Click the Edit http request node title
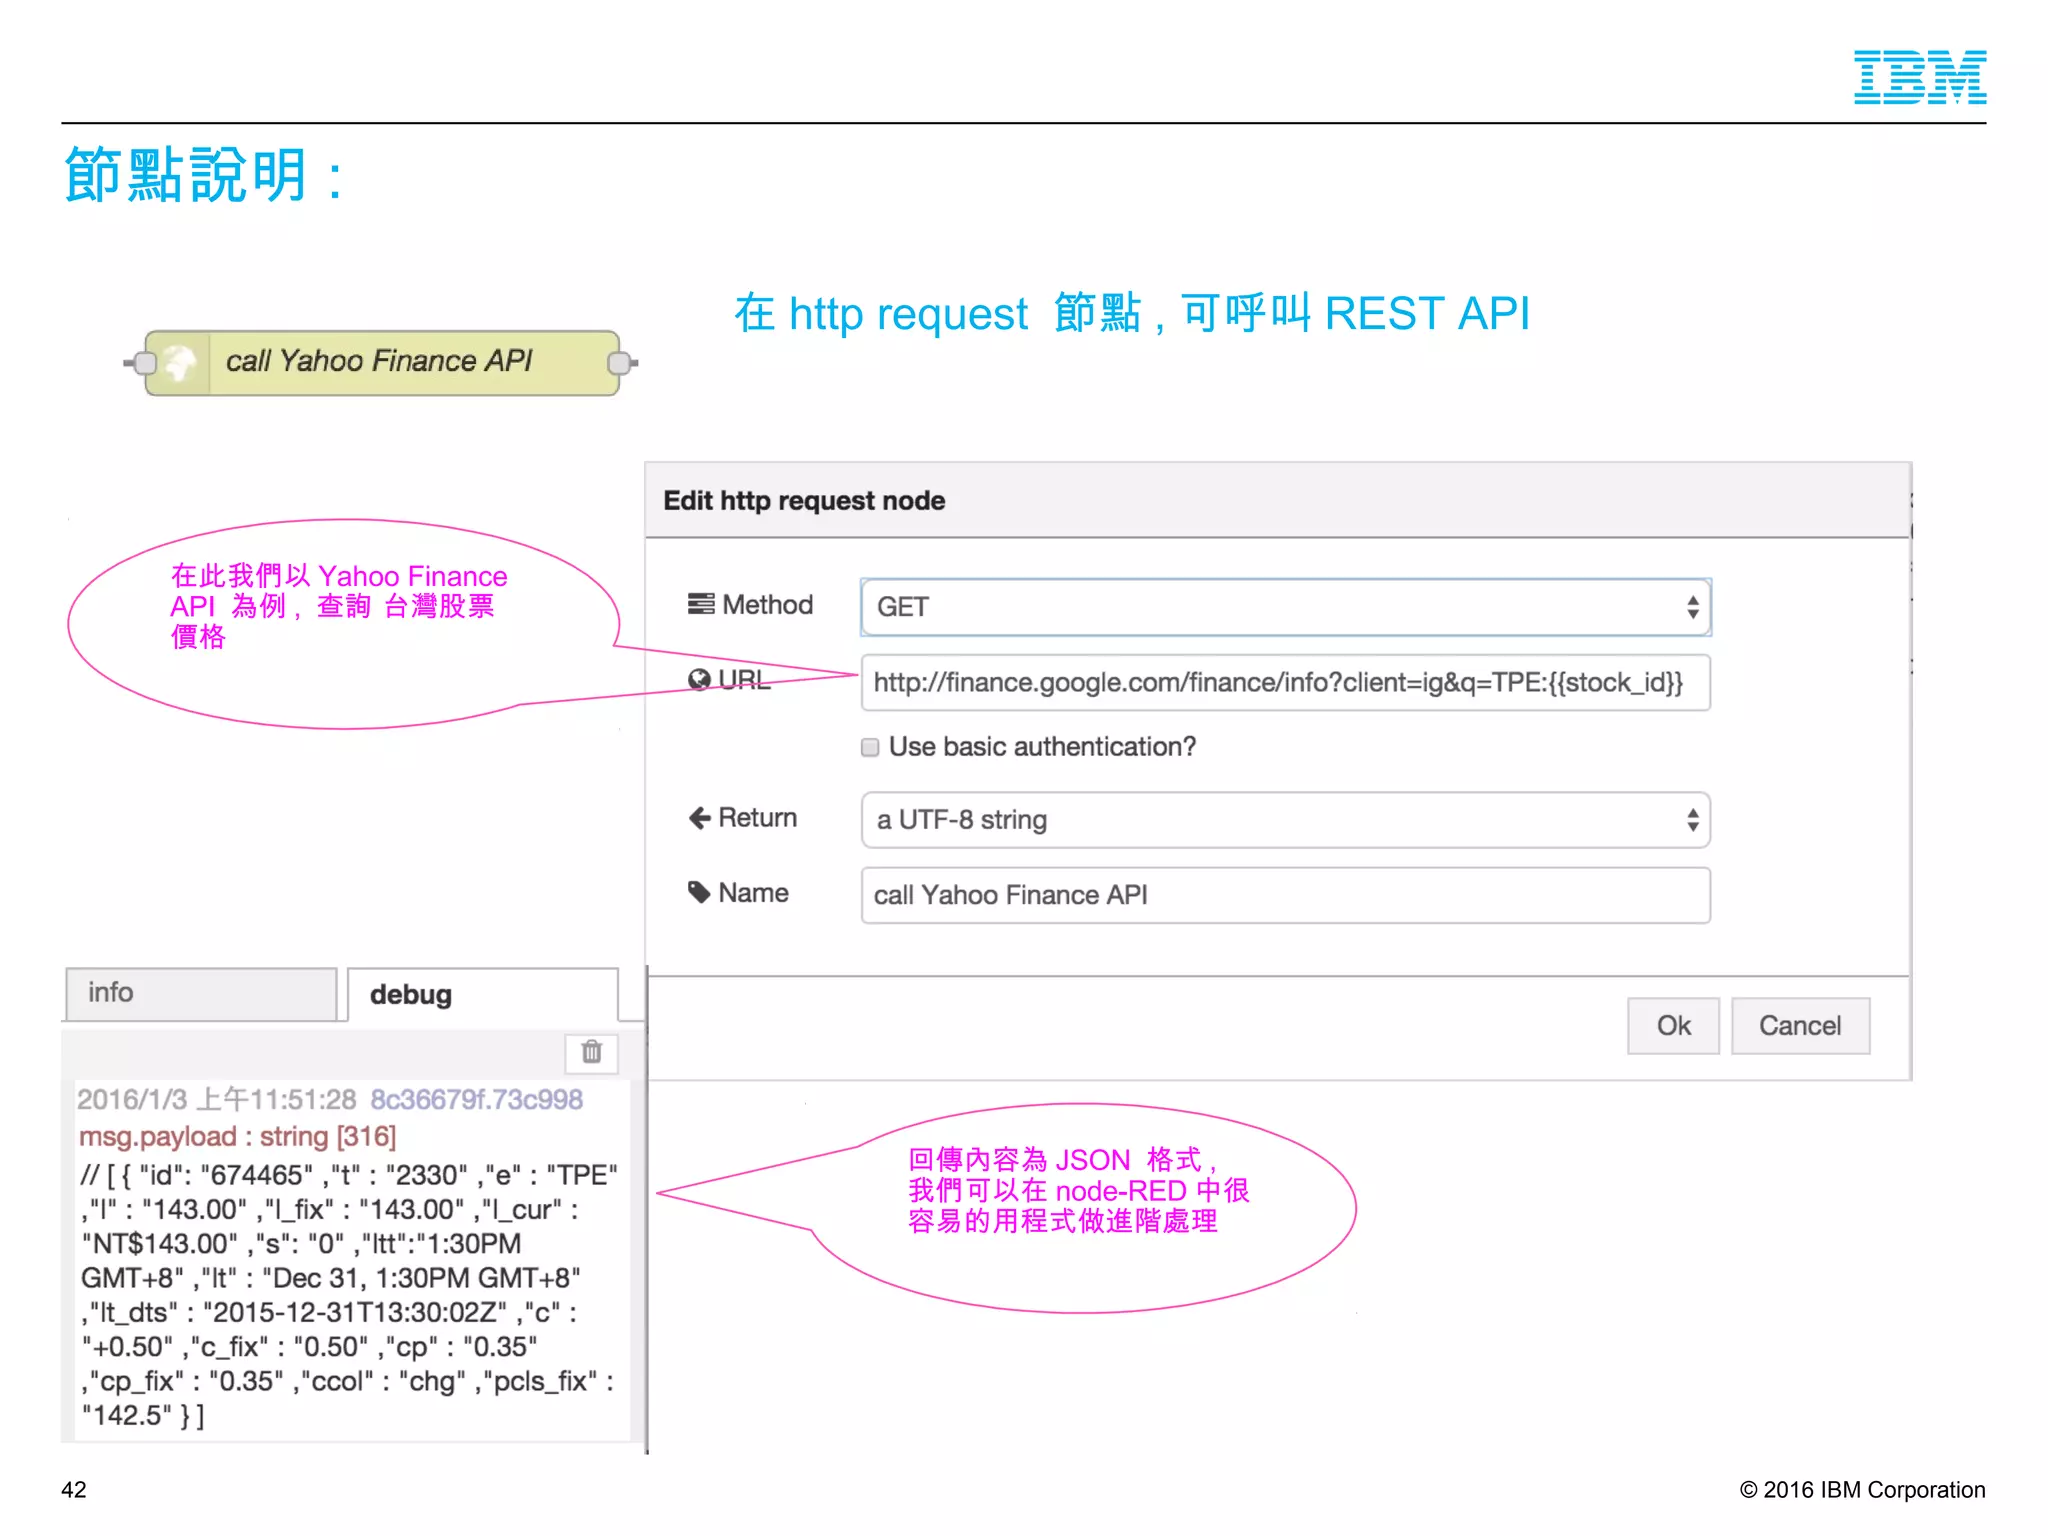Screen dimensions: 2048x1536 point(804,501)
